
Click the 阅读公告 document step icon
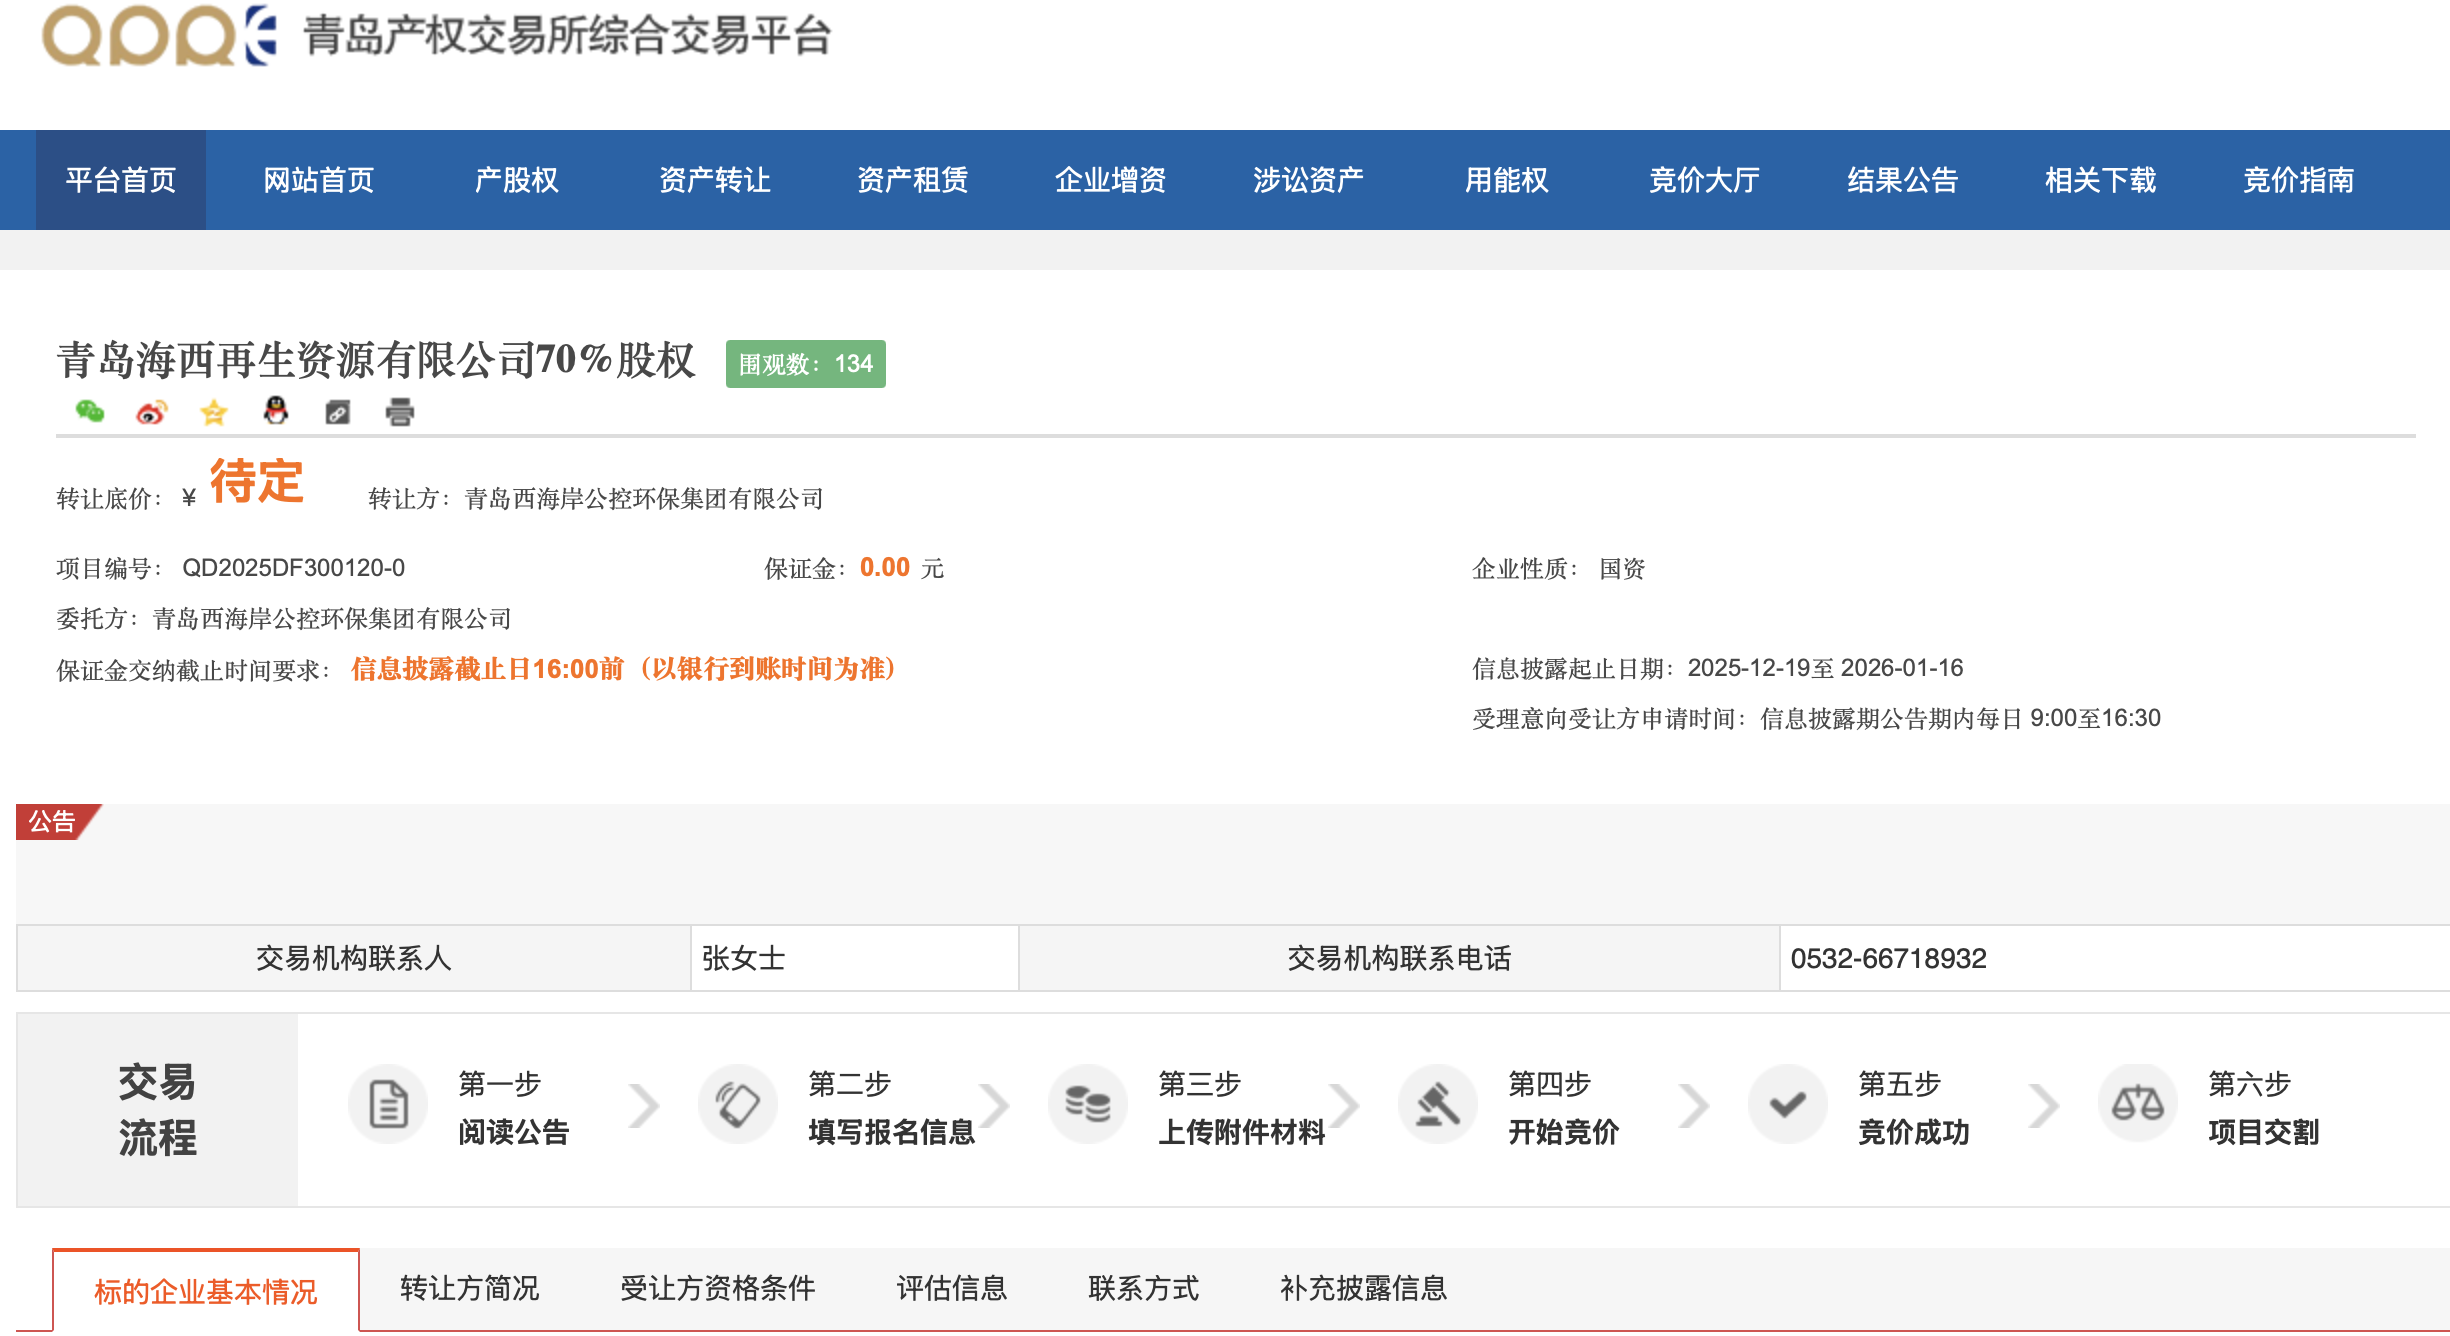tap(388, 1105)
